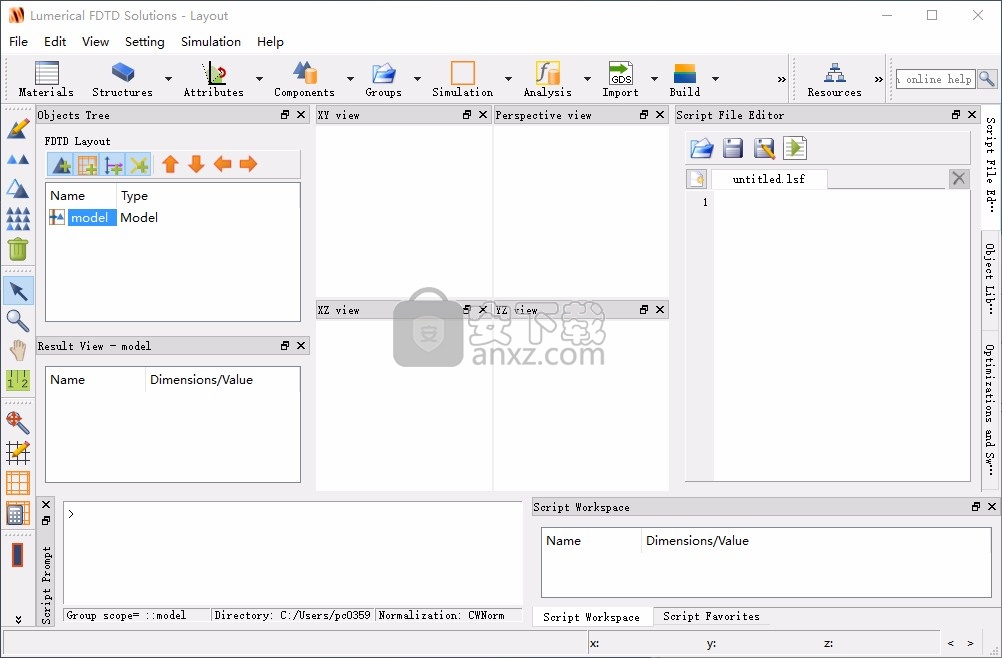Image resolution: width=1002 pixels, height=658 pixels.
Task: Click the green trash bin delete icon
Action: [x=18, y=249]
